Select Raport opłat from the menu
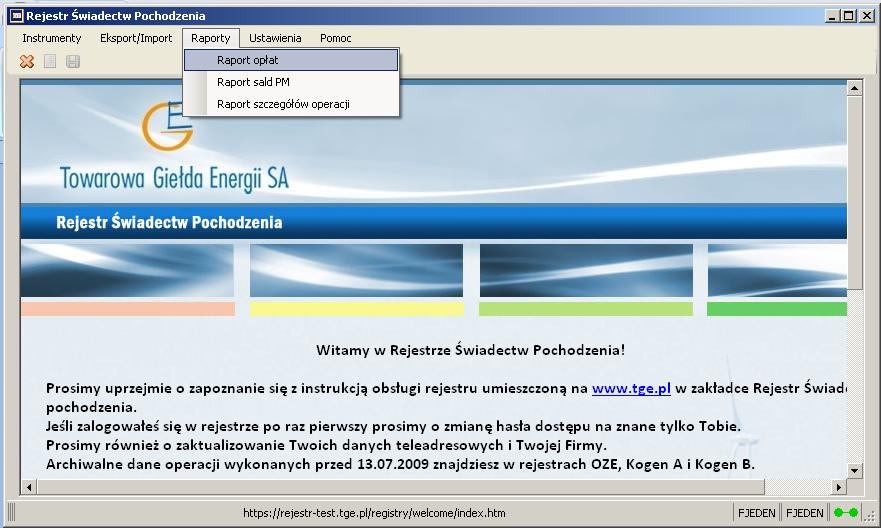Viewport: 881px width, 528px height. [x=291, y=60]
